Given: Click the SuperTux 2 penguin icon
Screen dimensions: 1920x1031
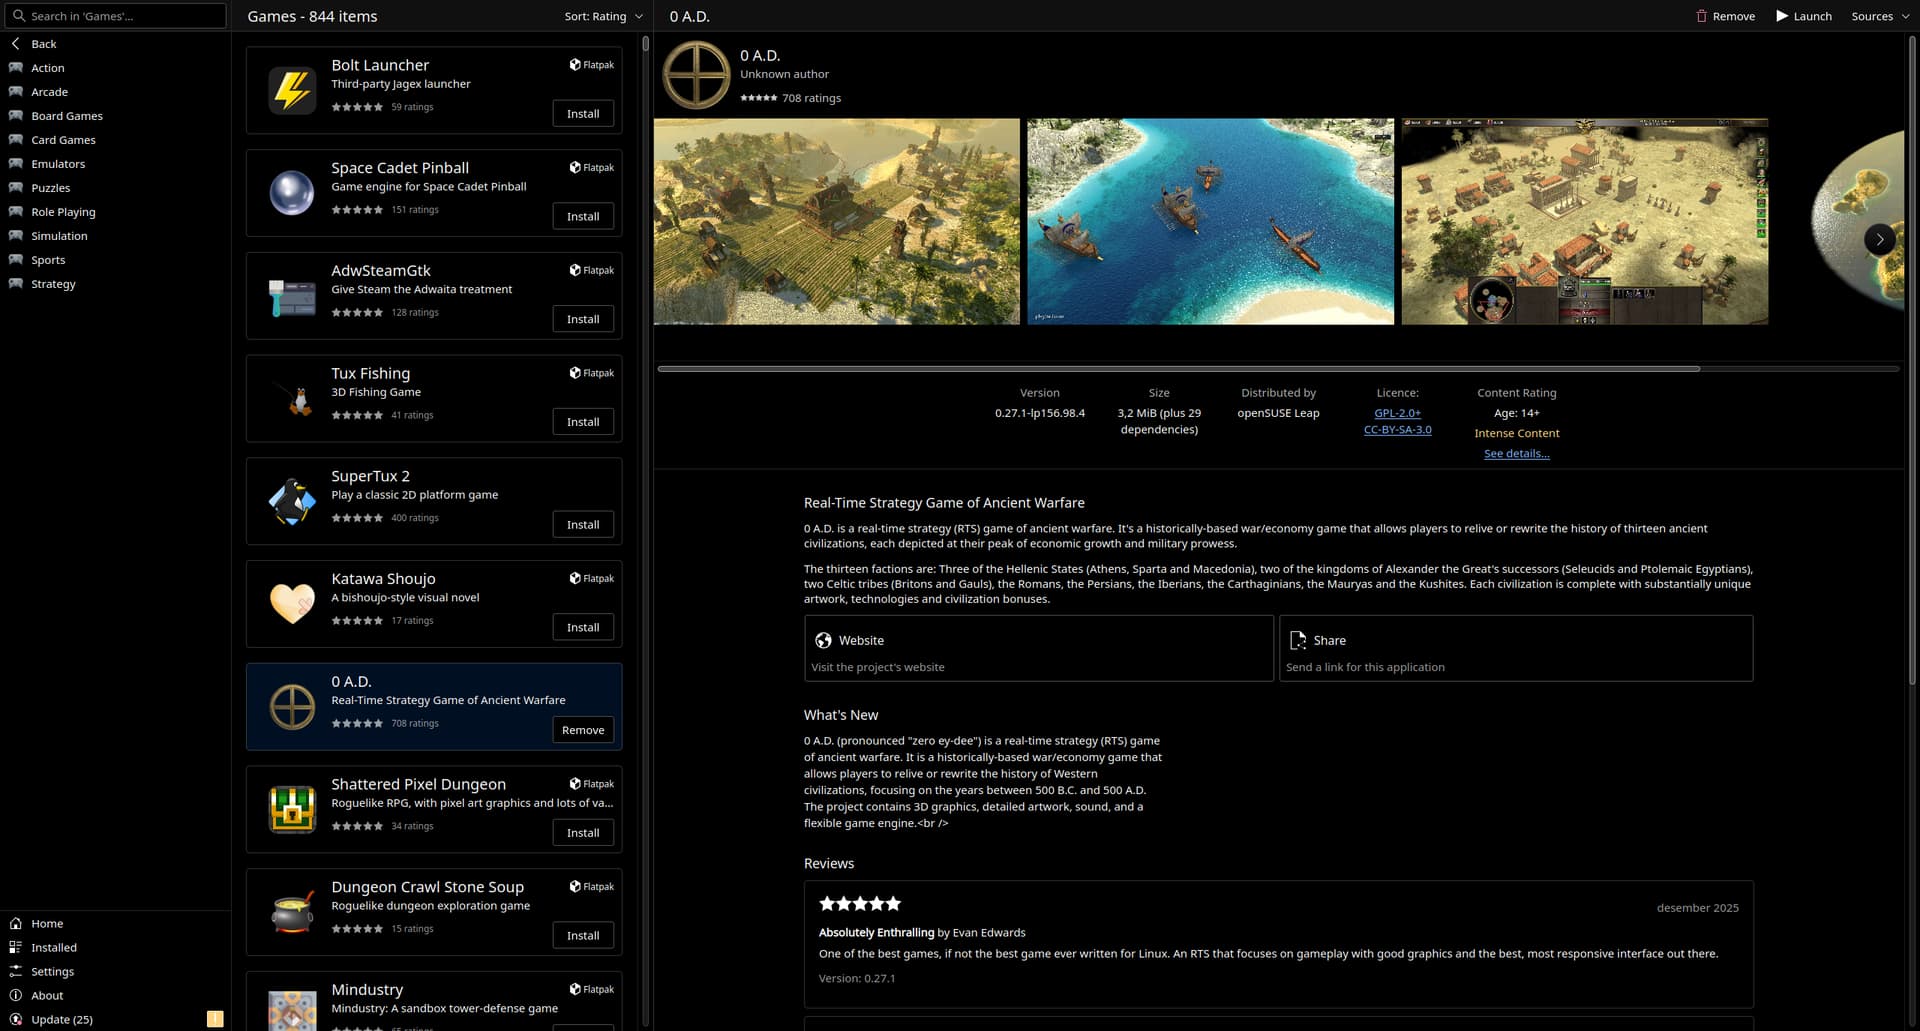Looking at the screenshot, I should (292, 501).
